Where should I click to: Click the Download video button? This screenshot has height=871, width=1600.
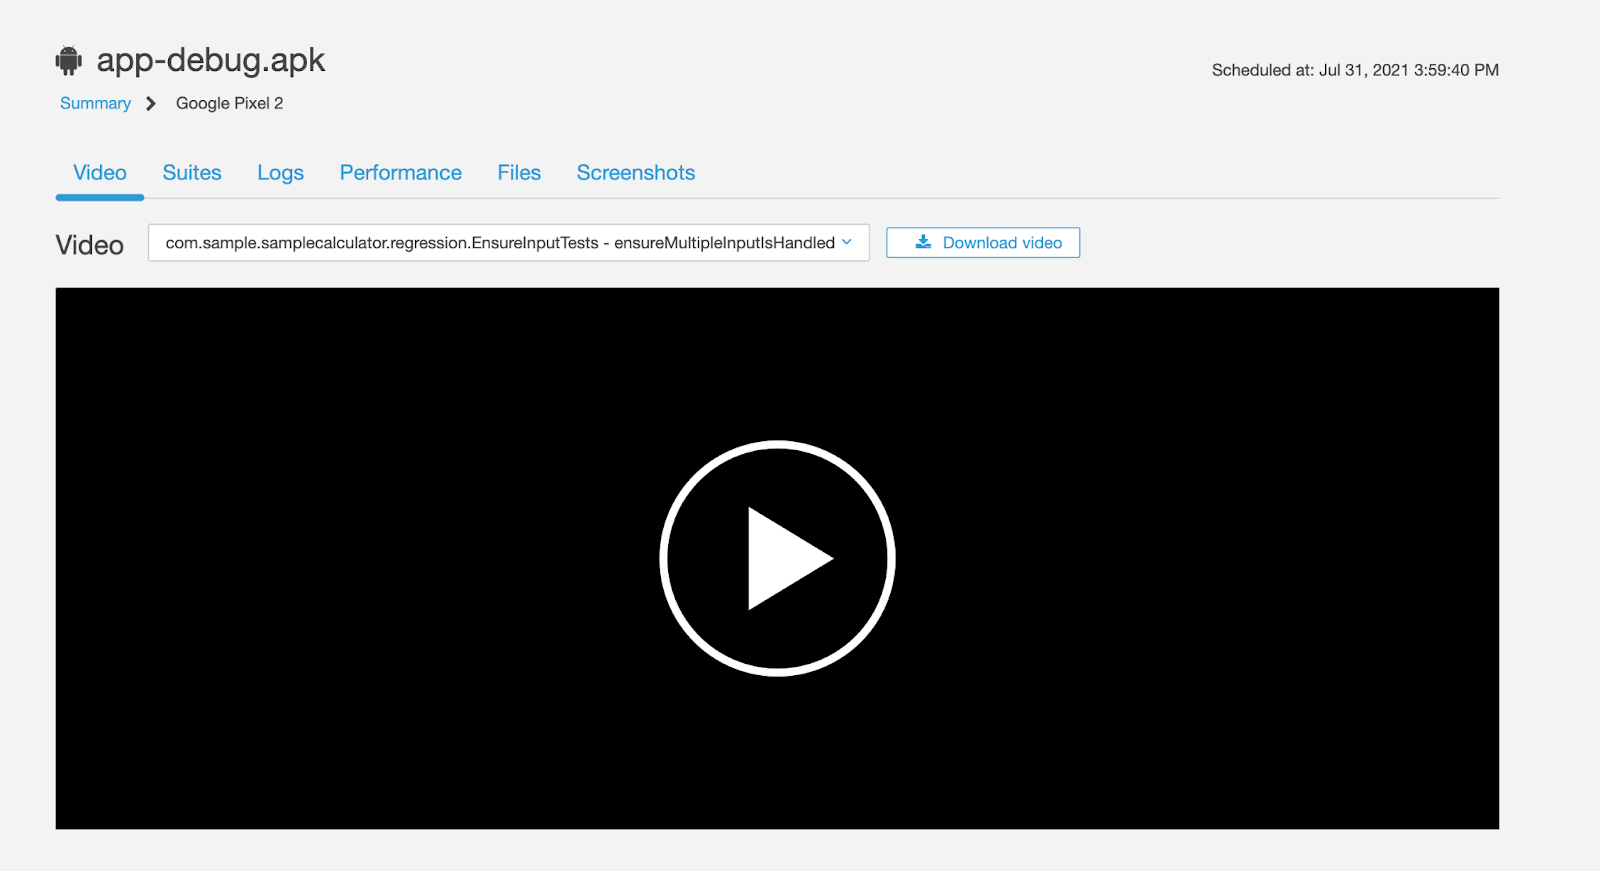pos(983,243)
